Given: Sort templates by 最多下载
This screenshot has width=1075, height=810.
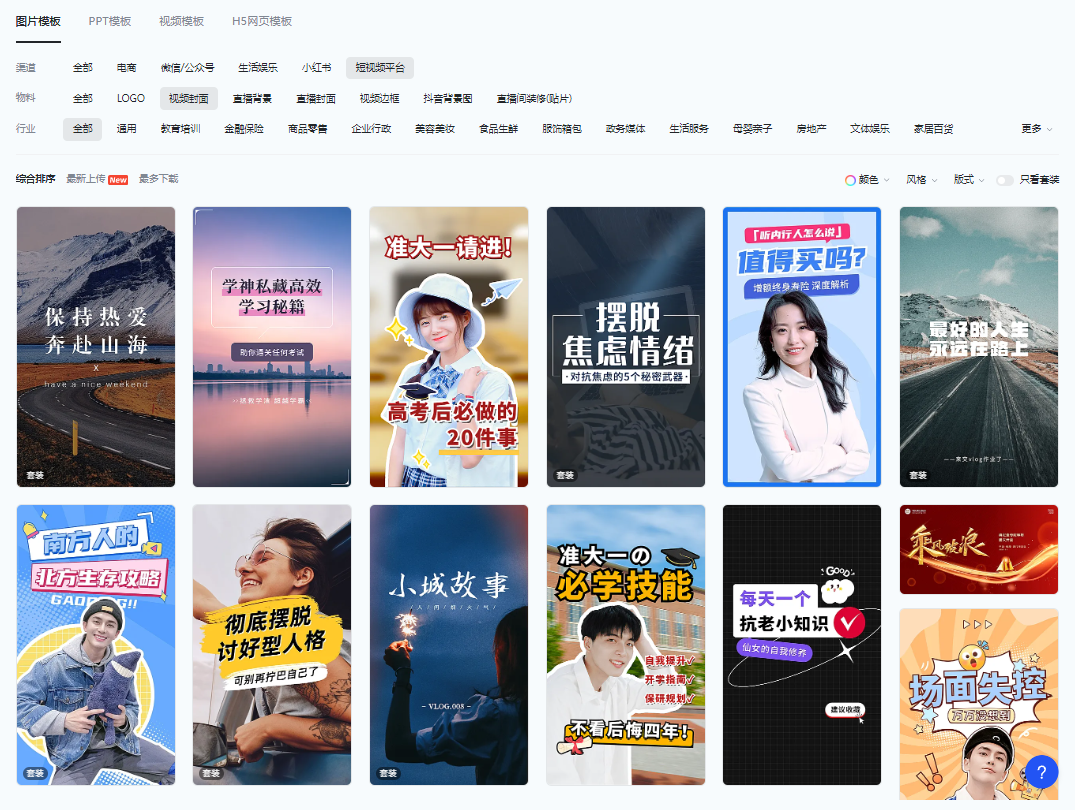Looking at the screenshot, I should pos(158,179).
